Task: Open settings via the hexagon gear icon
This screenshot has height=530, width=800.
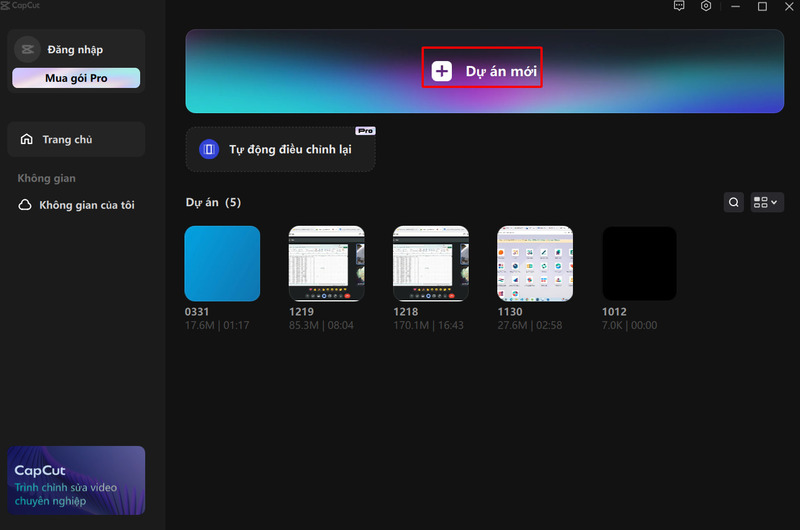Action: tap(706, 6)
